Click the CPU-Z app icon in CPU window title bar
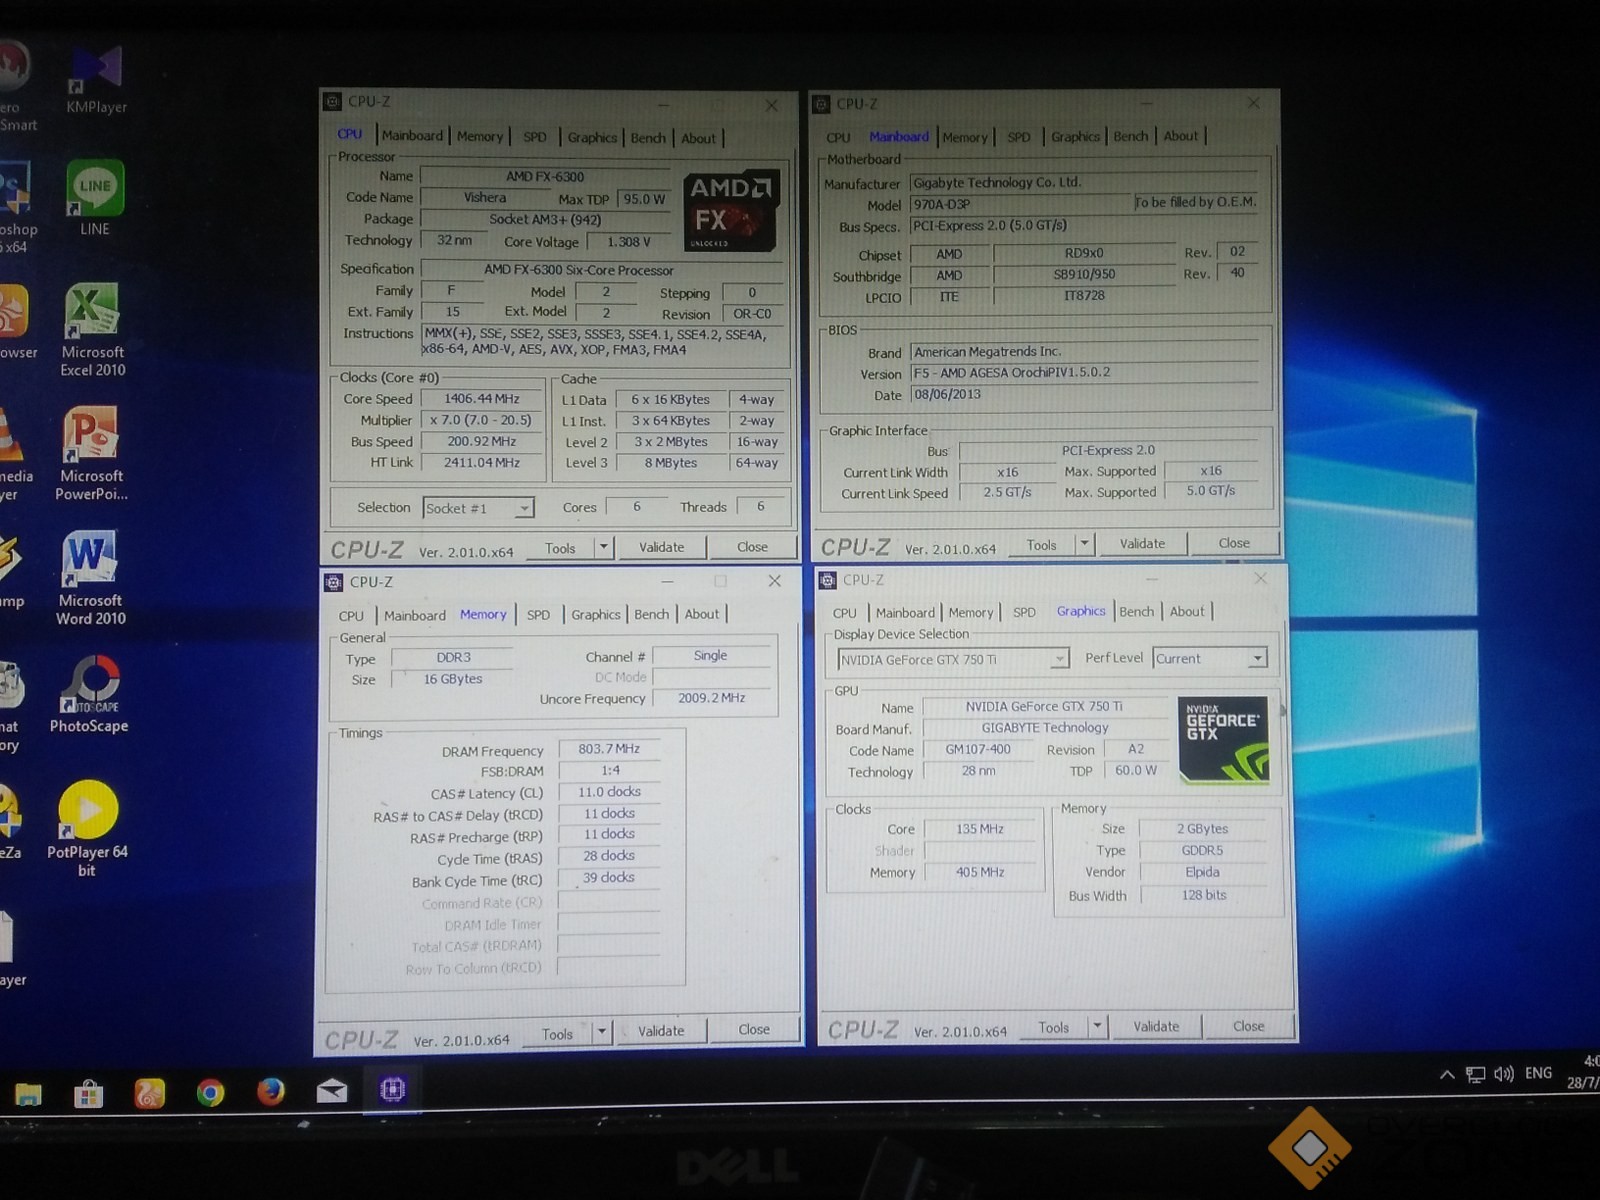 pos(332,102)
